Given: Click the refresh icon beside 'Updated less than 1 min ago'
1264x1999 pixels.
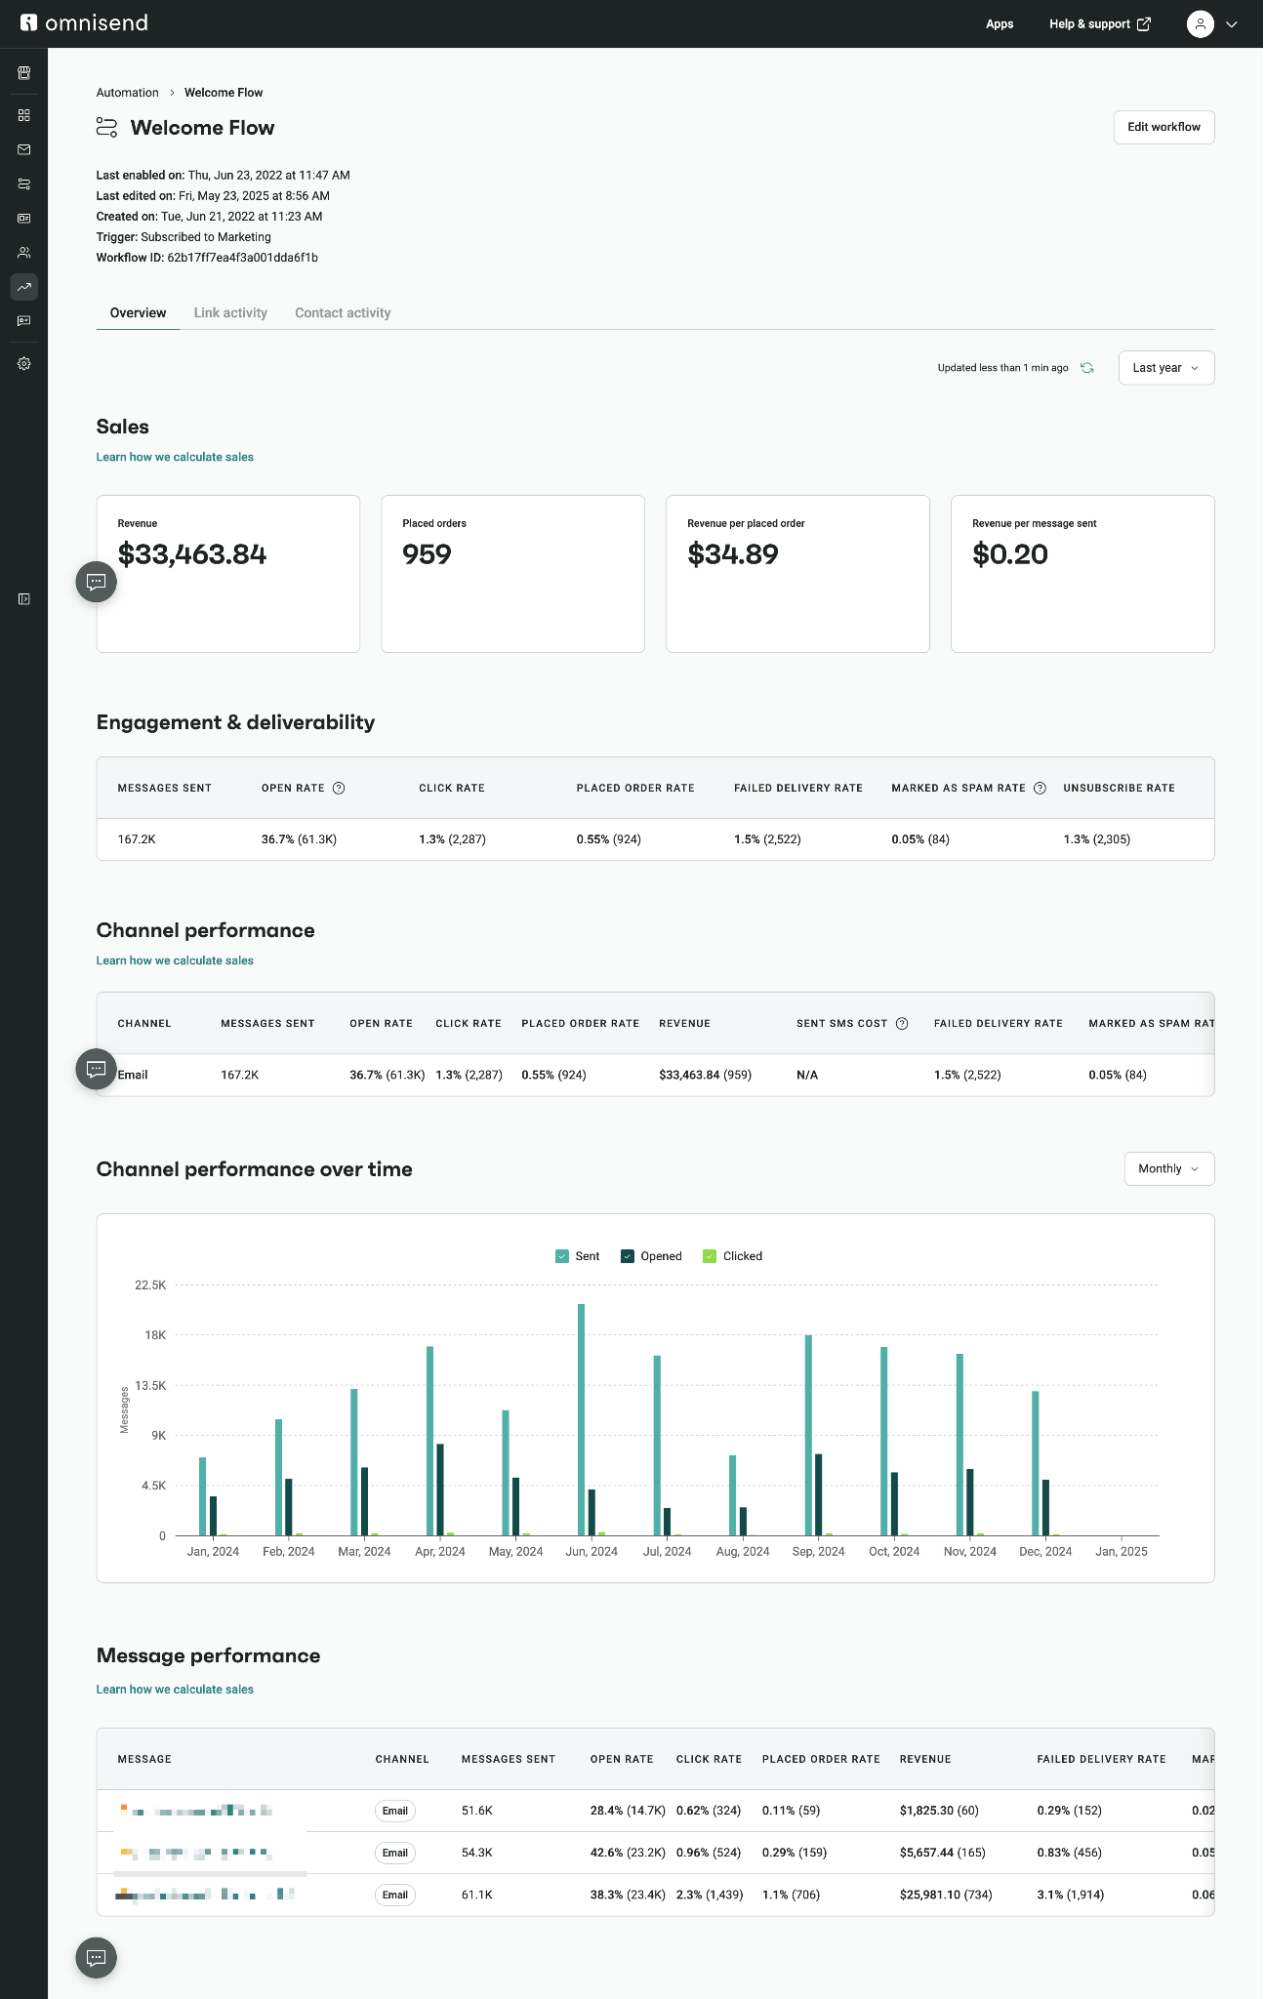Looking at the screenshot, I should pyautogui.click(x=1087, y=368).
